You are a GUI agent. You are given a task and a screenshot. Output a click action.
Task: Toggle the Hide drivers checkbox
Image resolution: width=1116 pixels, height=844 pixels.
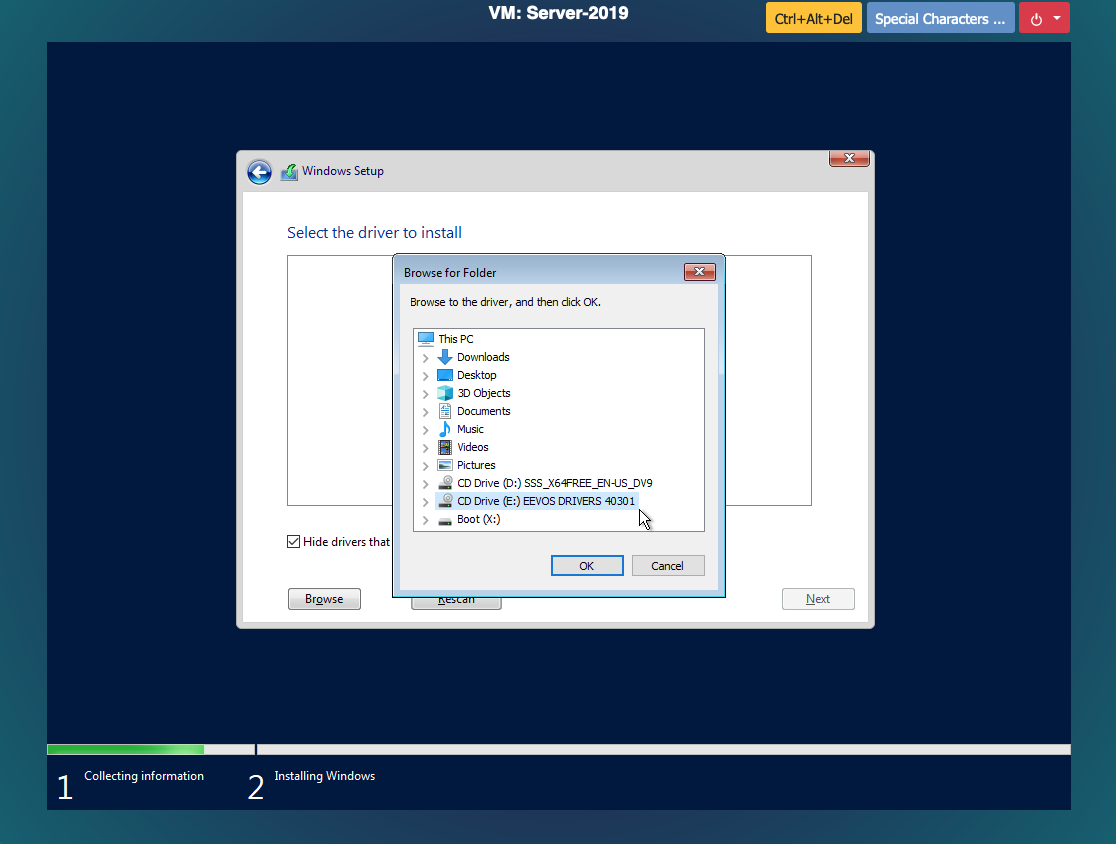click(293, 542)
